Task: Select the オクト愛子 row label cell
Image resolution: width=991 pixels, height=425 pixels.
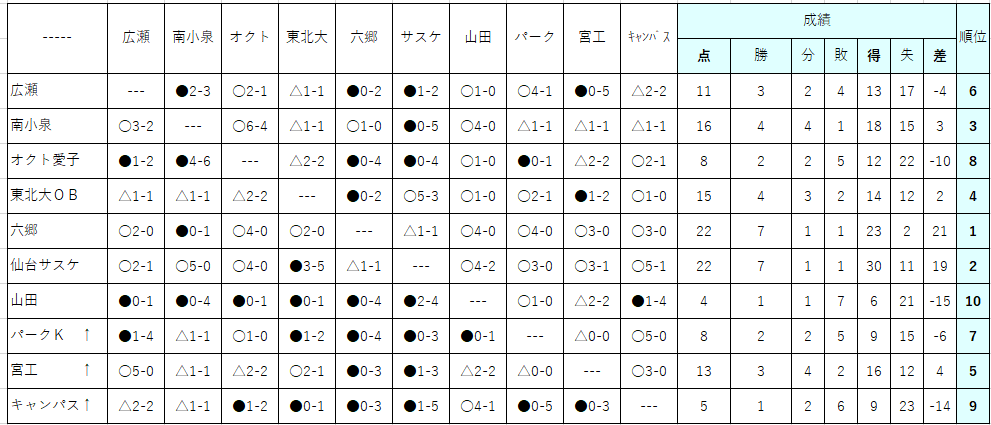Action: [x=58, y=161]
